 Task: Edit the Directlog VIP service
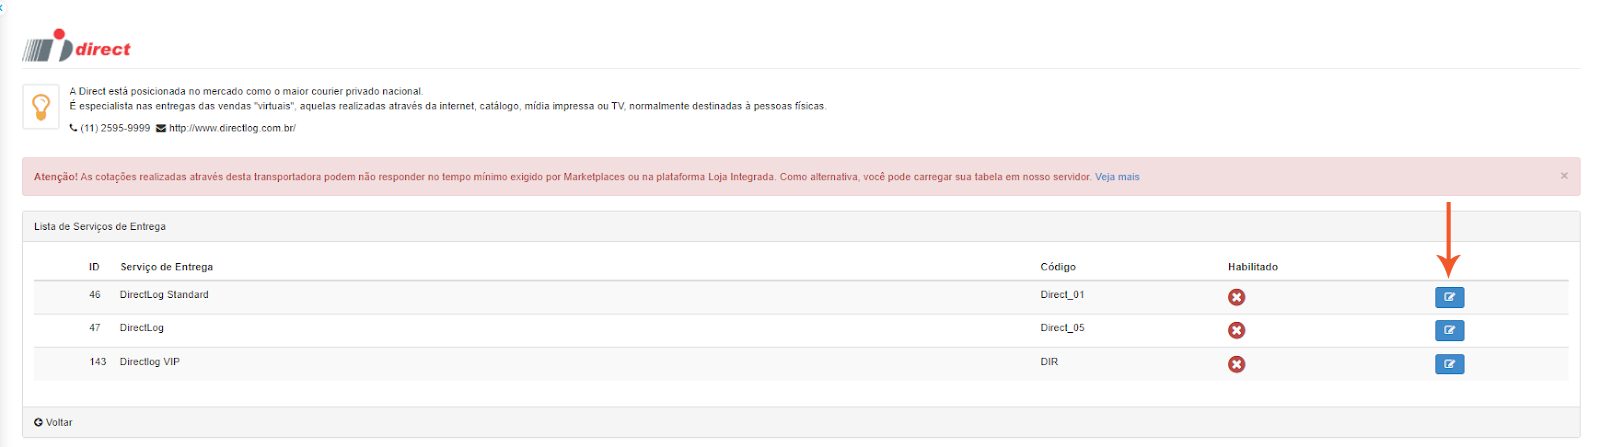point(1449,364)
